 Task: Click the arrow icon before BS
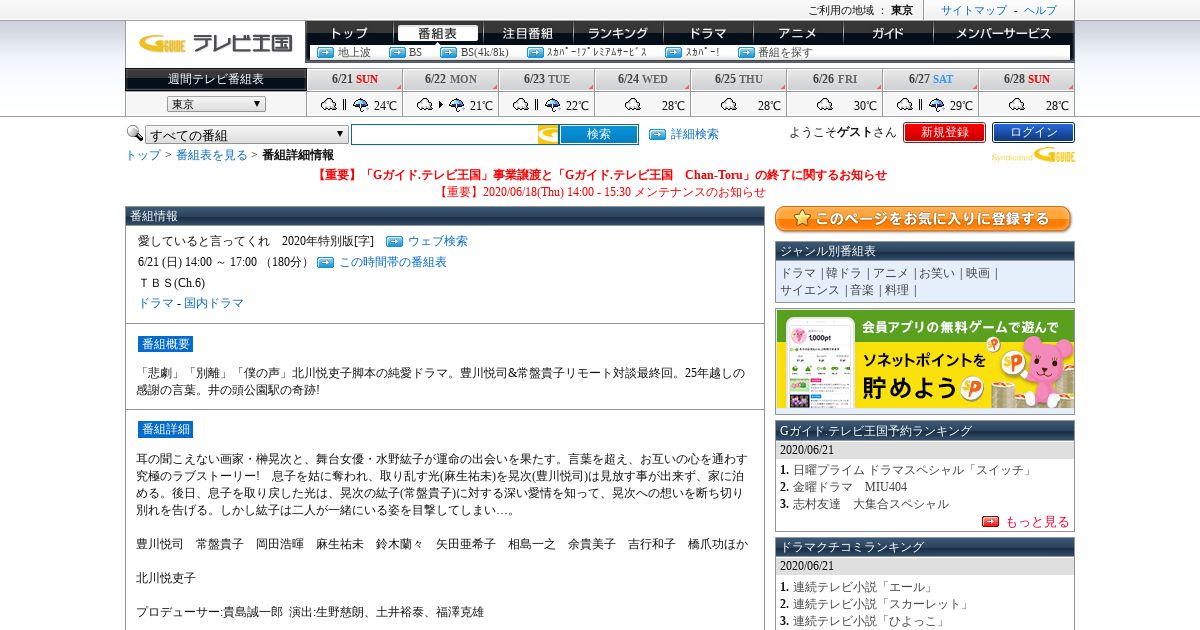coord(396,52)
